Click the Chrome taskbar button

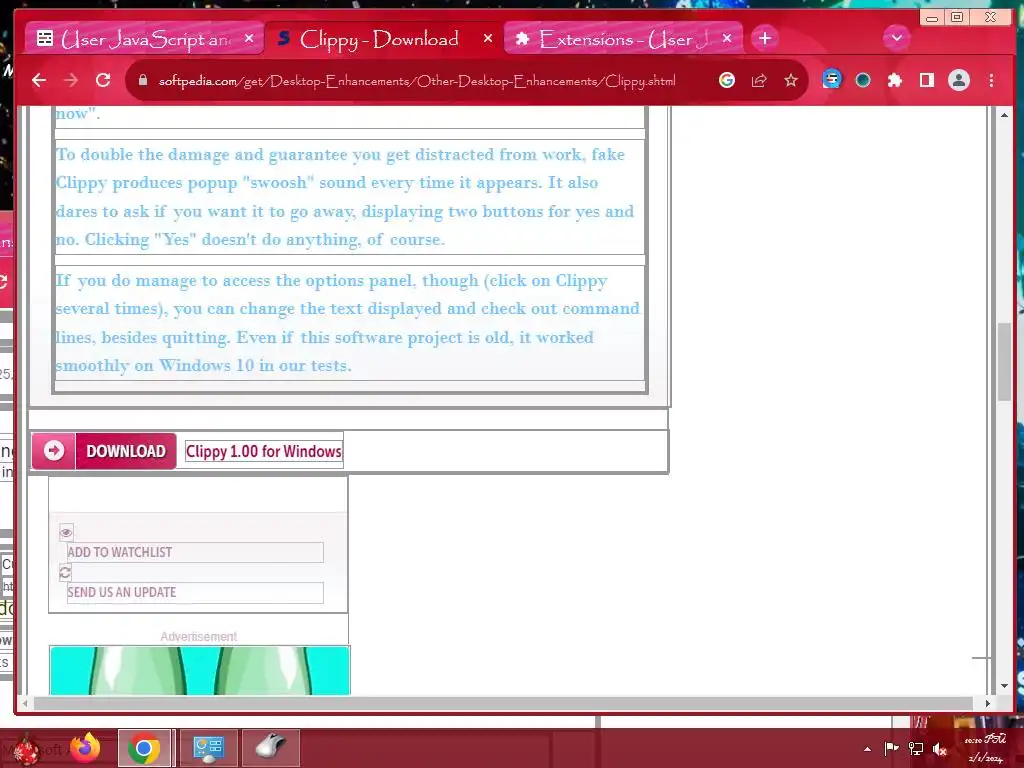144,748
